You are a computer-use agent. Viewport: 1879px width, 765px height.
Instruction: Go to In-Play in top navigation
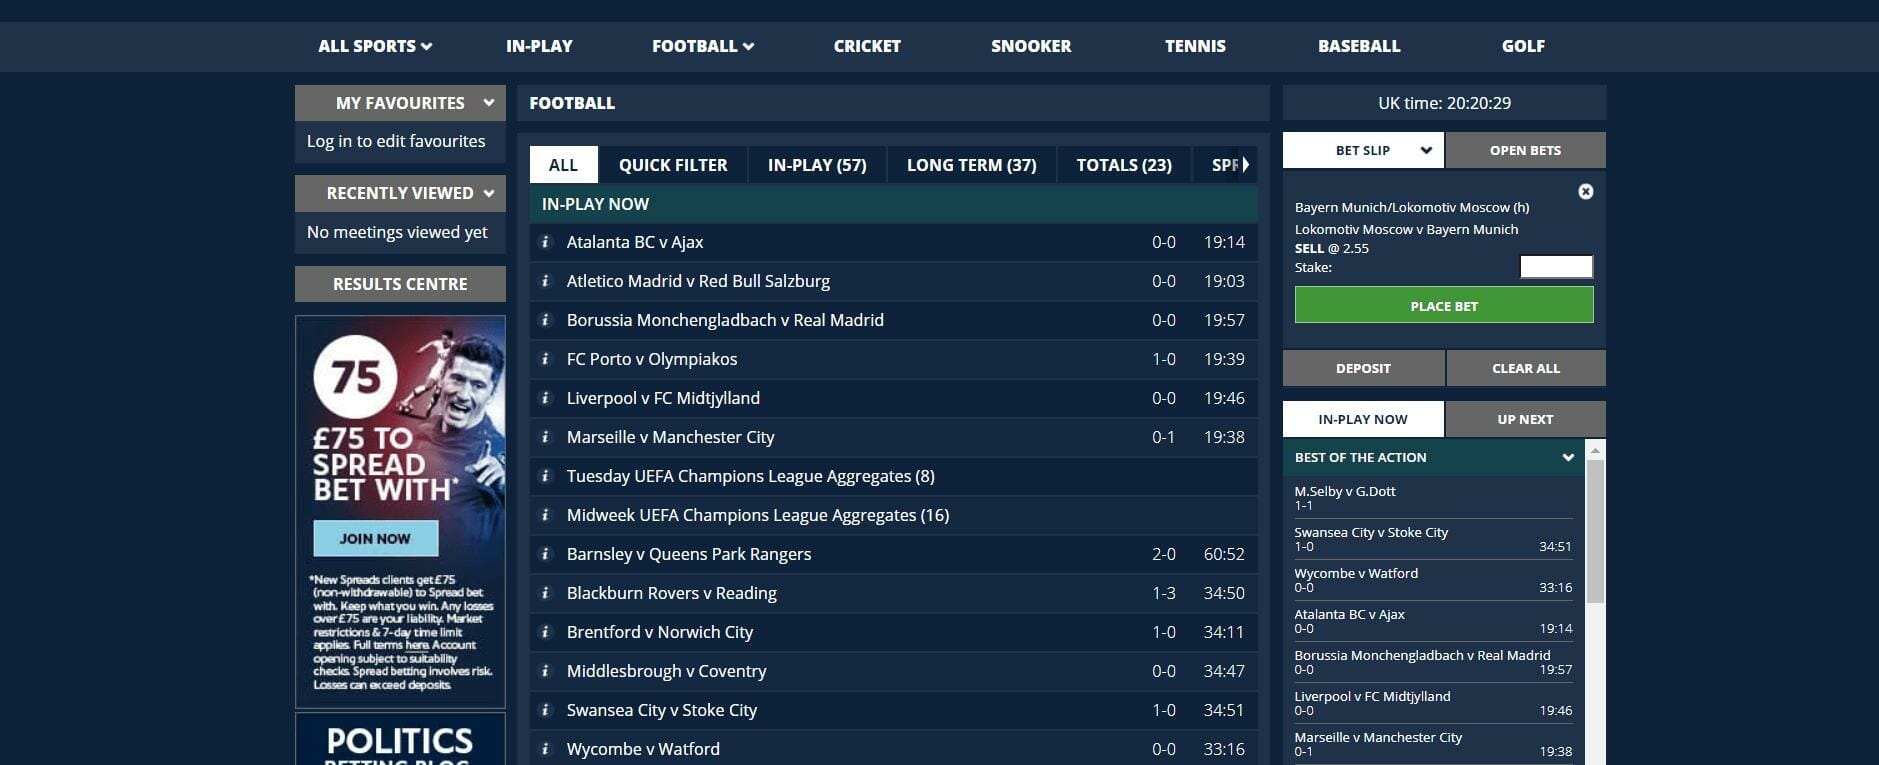[539, 46]
